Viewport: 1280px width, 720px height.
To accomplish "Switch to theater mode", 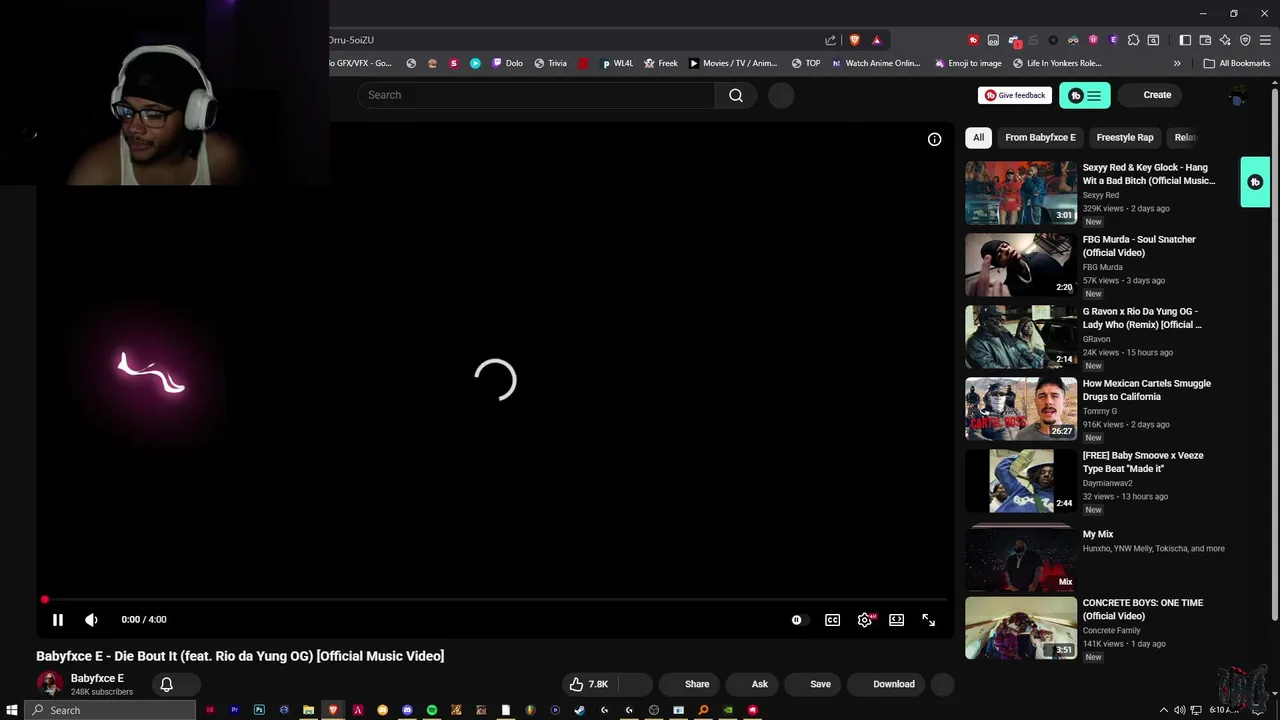I will [x=897, y=620].
